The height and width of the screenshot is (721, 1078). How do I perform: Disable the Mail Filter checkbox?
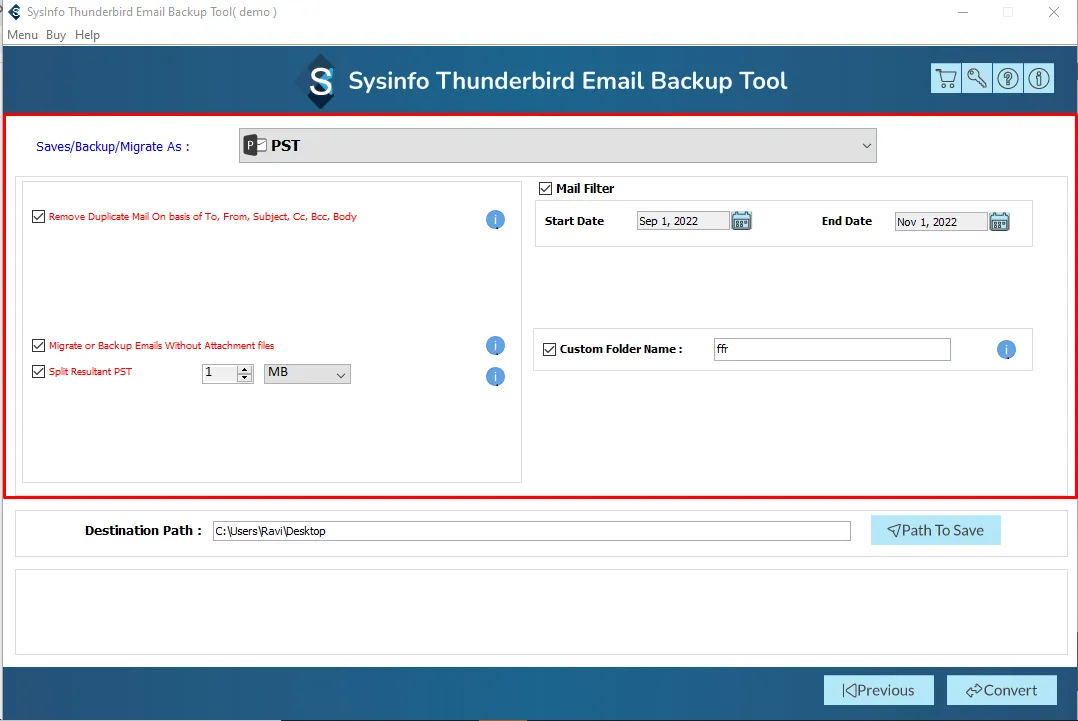[546, 188]
